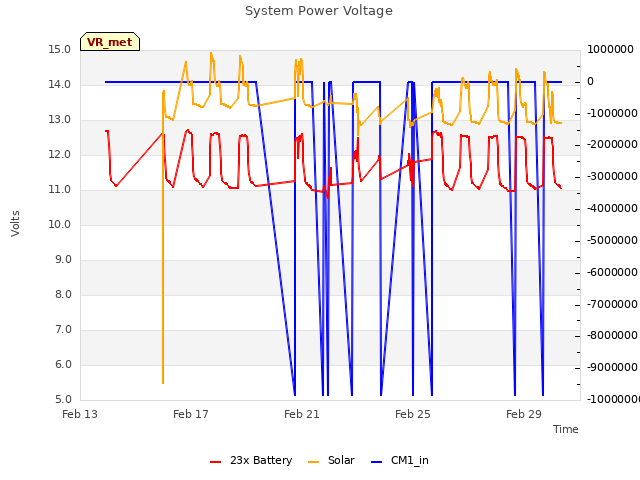Viewport: 640px width, 480px height.
Task: Click the 14.0 volts tick label
Action: (60, 85)
